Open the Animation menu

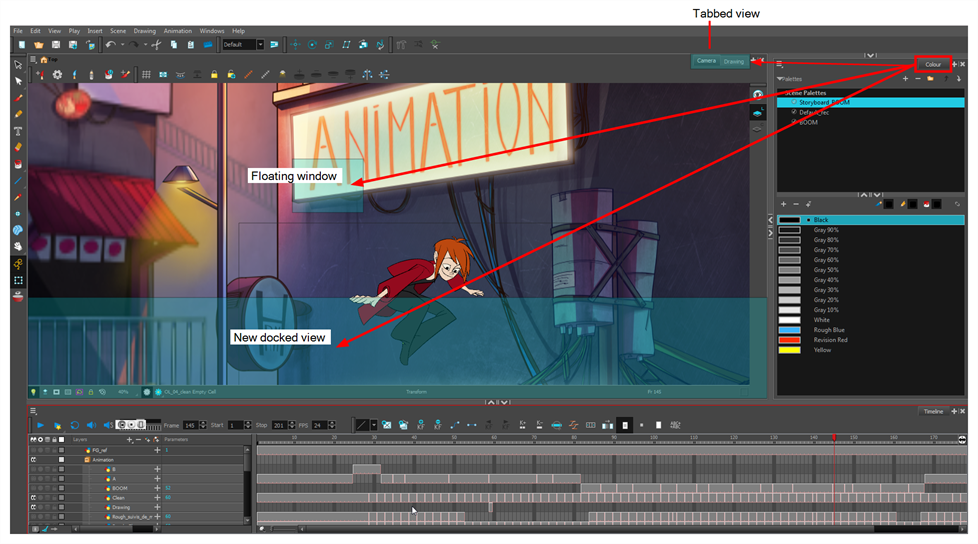coord(177,31)
